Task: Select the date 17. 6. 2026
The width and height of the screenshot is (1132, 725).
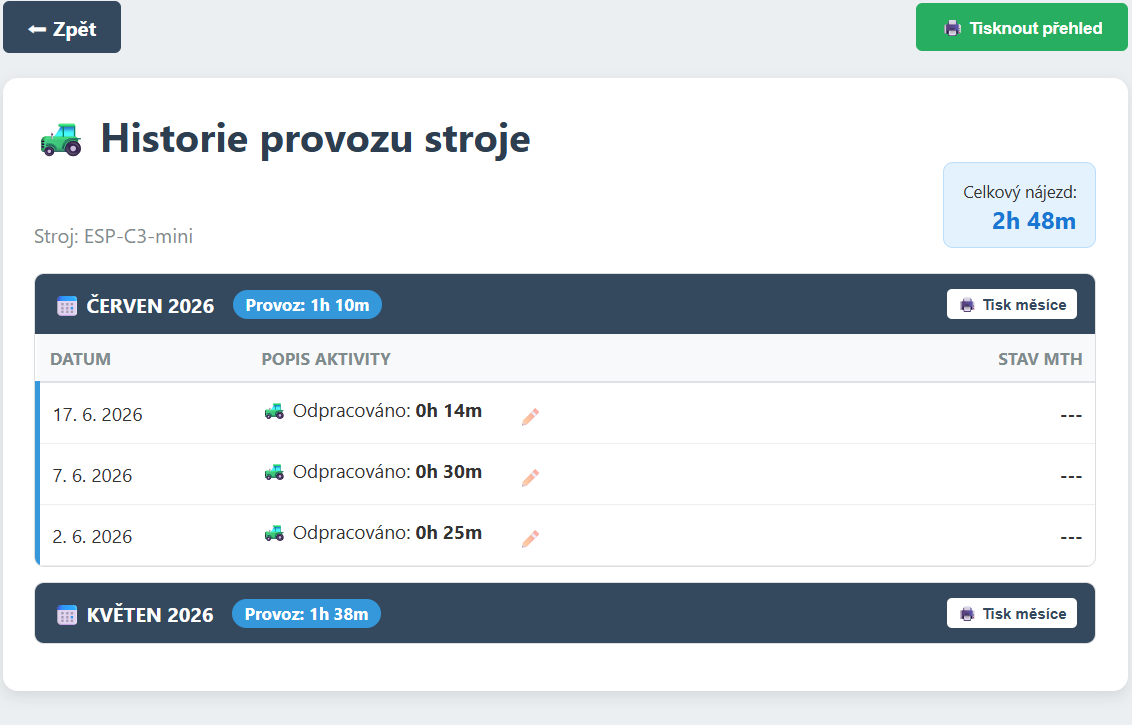Action: click(x=97, y=415)
